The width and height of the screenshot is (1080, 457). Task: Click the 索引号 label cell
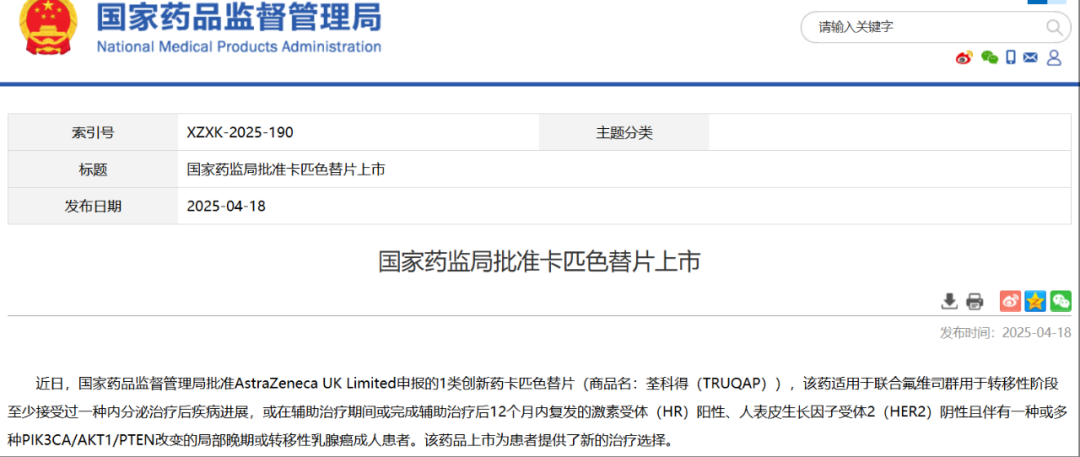click(x=93, y=132)
